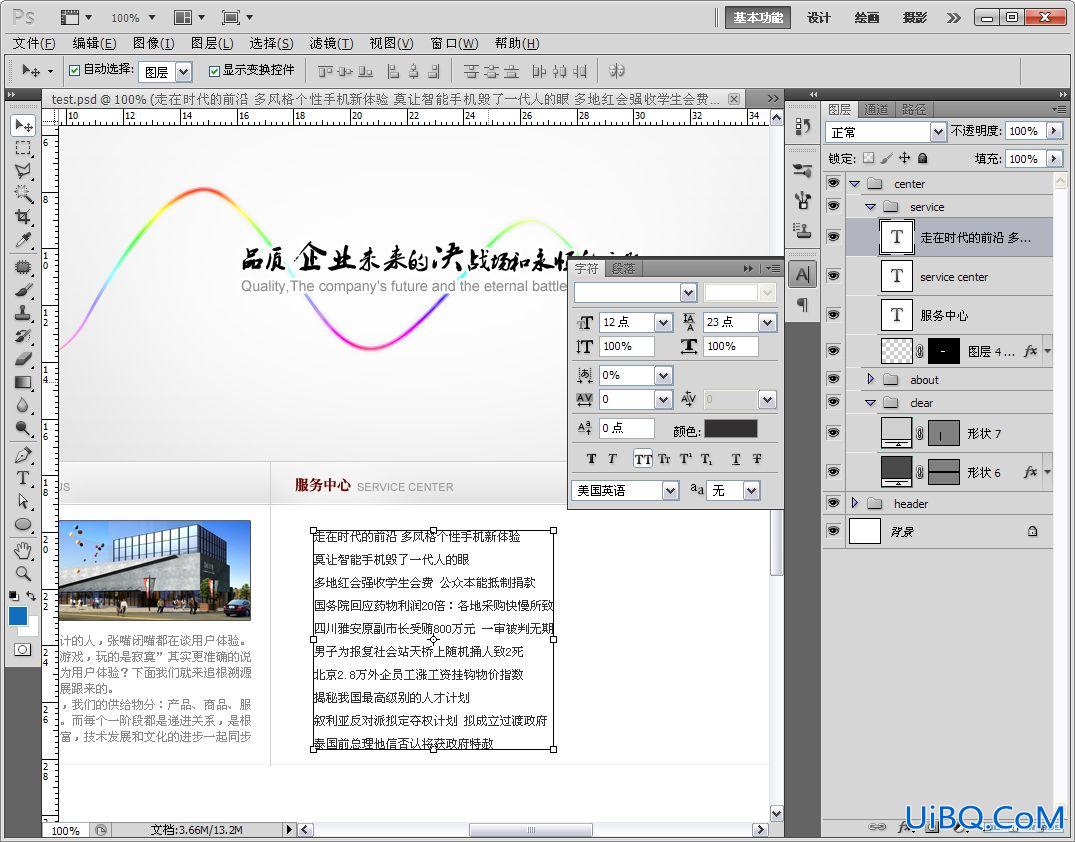This screenshot has width=1075, height=842.
Task: Select the Crop tool
Action: click(23, 217)
